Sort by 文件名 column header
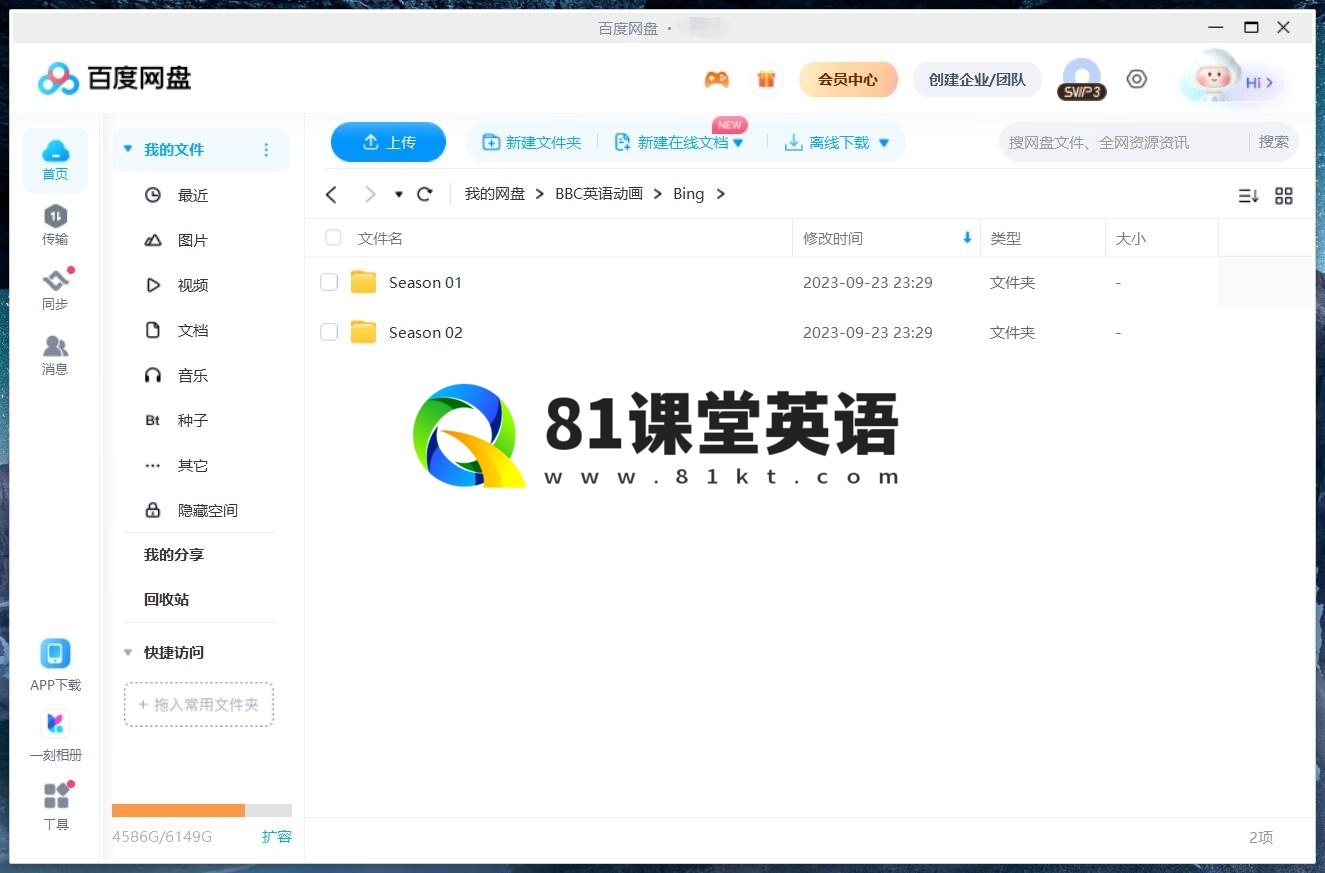Viewport: 1325px width, 873px height. 380,238
